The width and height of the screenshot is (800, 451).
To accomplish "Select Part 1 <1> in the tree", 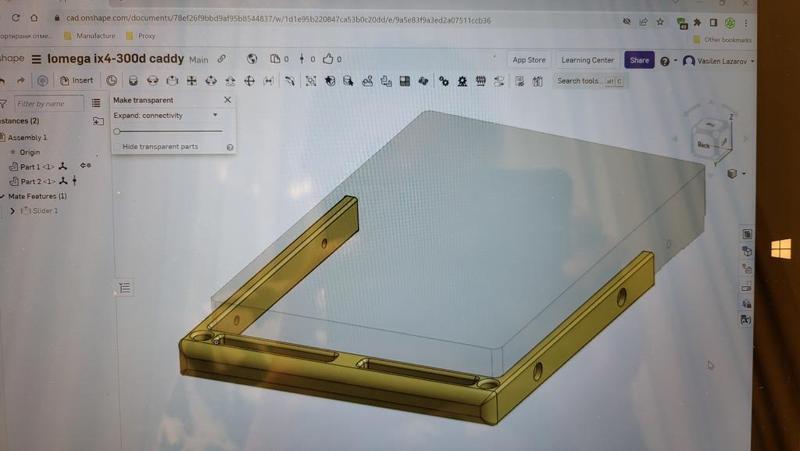I will click(37, 167).
